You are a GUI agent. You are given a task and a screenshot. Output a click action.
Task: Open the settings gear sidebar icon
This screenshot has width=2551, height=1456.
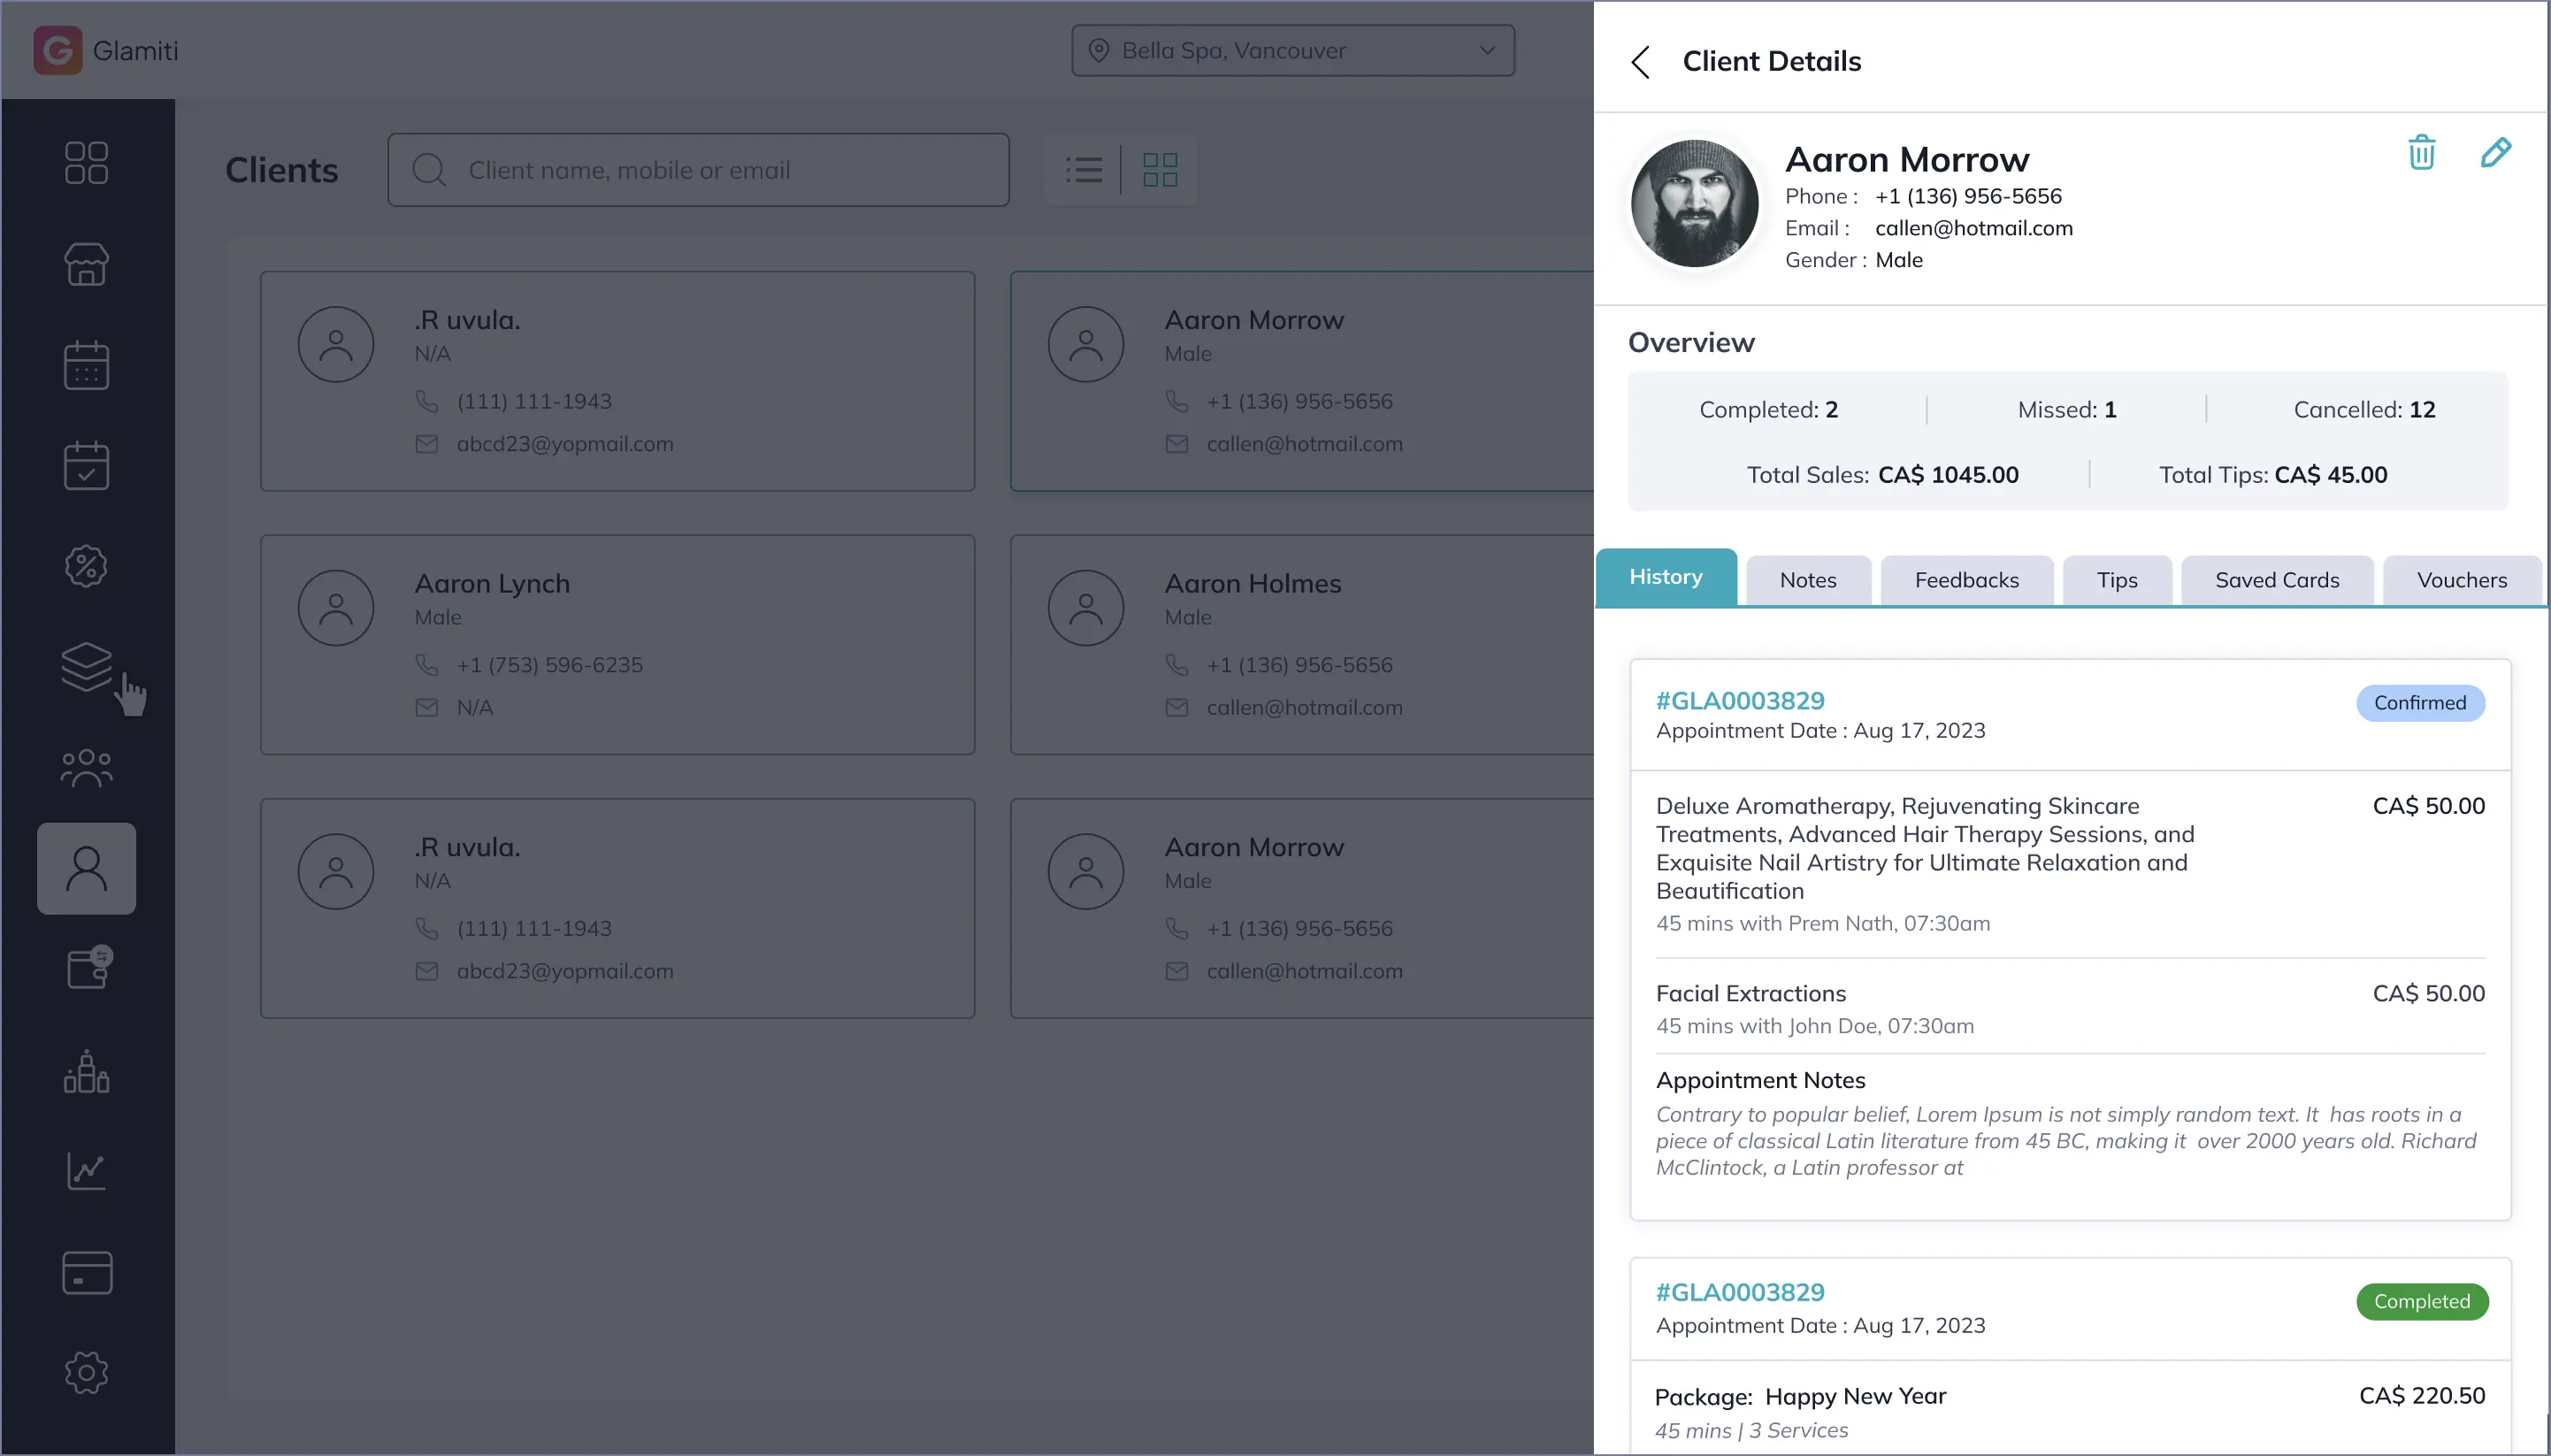[86, 1373]
